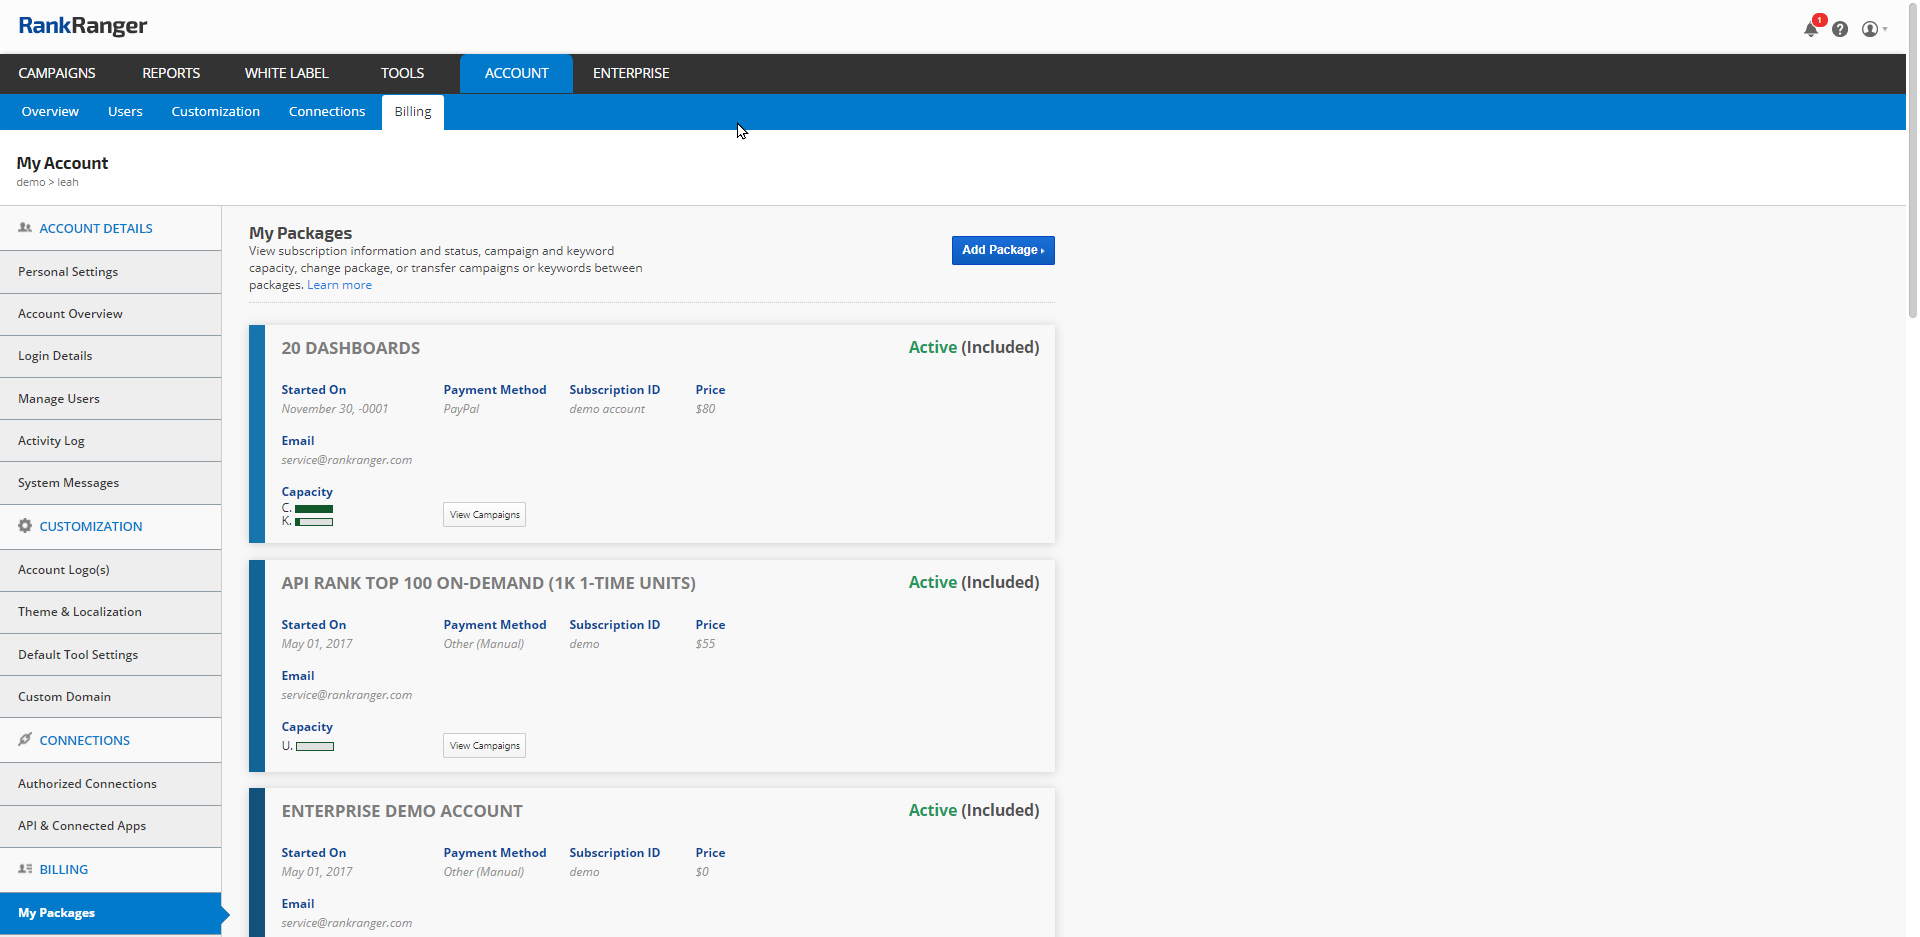The image size is (1920, 937).
Task: Open the user profile menu icon
Action: pos(1871,29)
